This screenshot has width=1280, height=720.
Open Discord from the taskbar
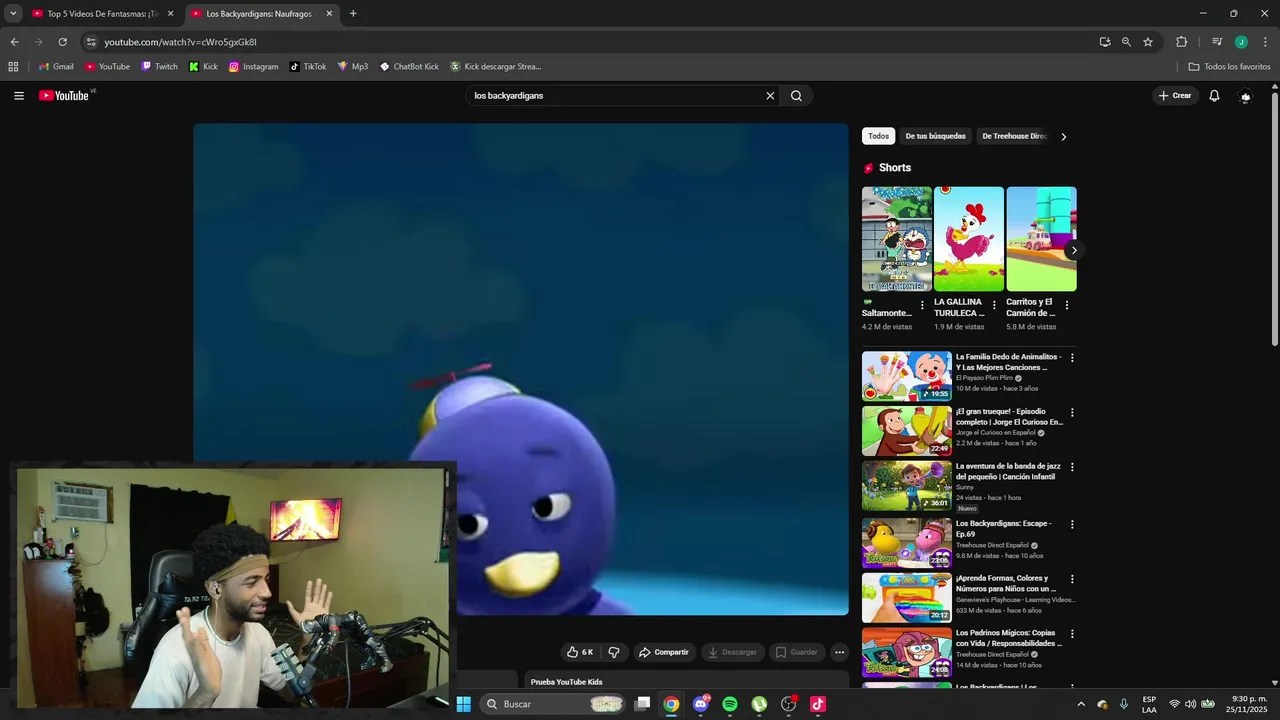pos(701,704)
